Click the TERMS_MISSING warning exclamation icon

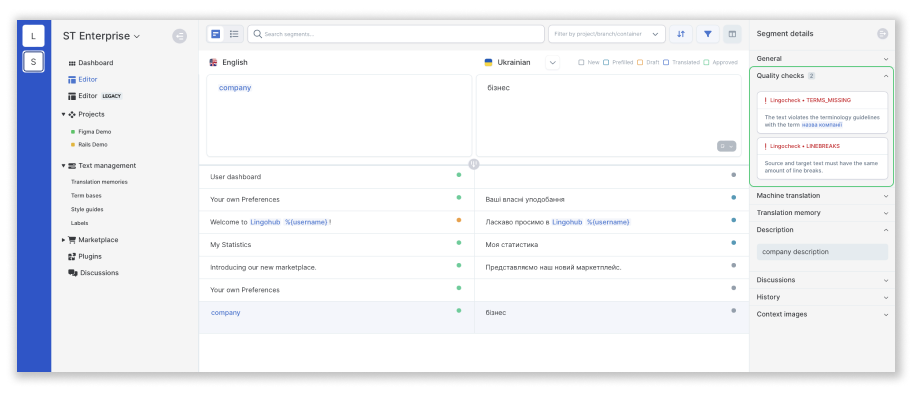pos(766,101)
